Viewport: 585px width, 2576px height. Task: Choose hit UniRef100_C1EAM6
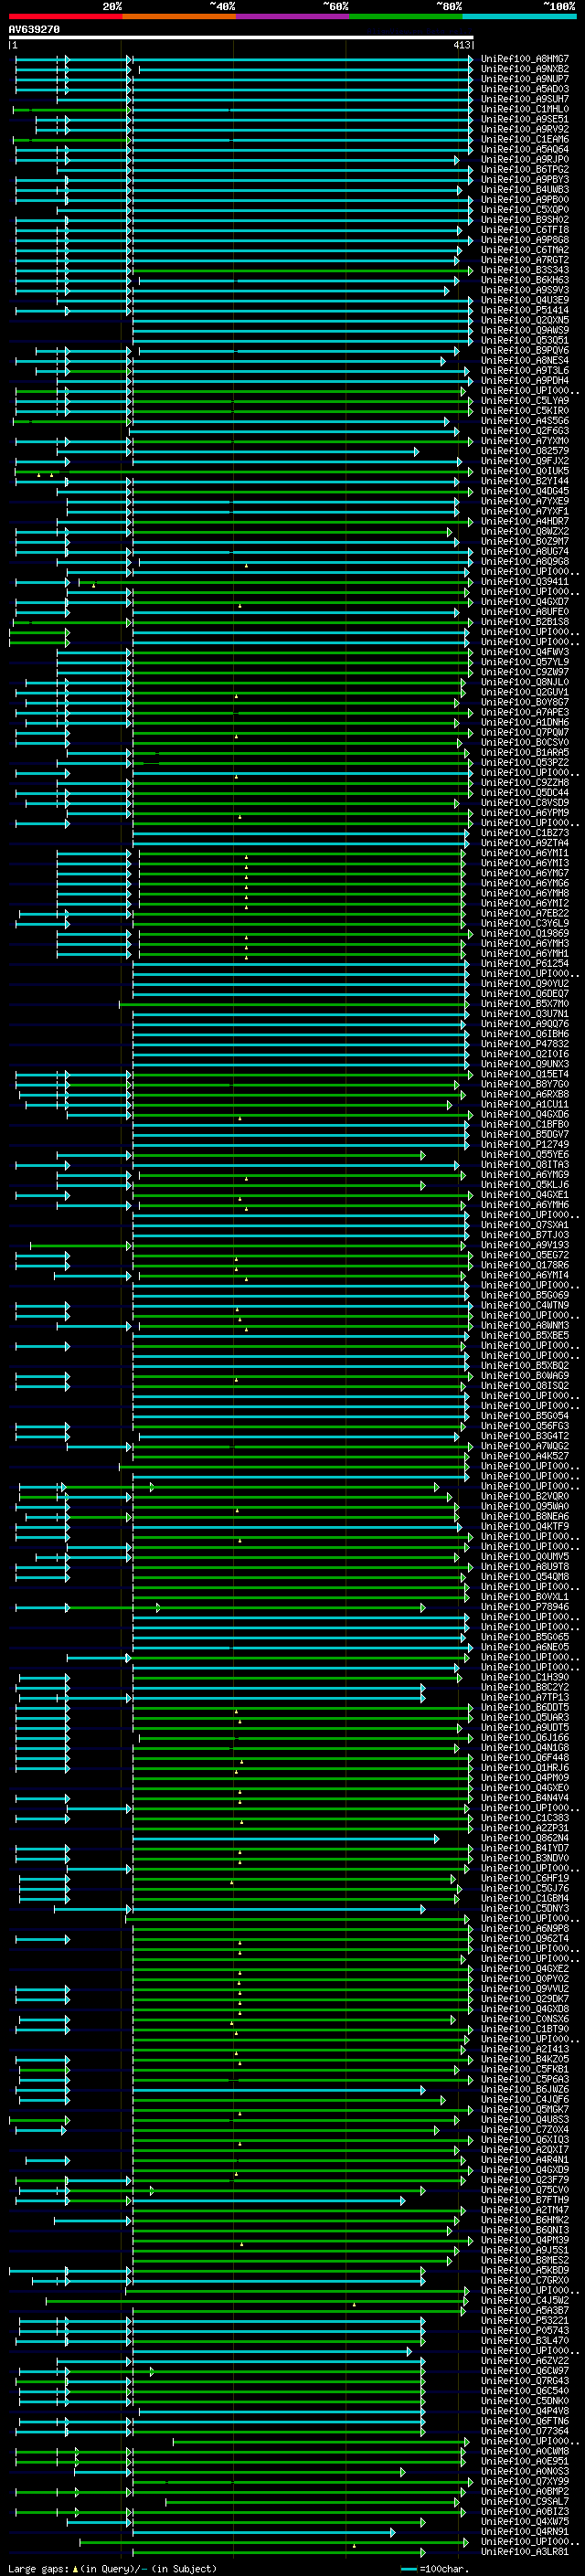coord(525,139)
